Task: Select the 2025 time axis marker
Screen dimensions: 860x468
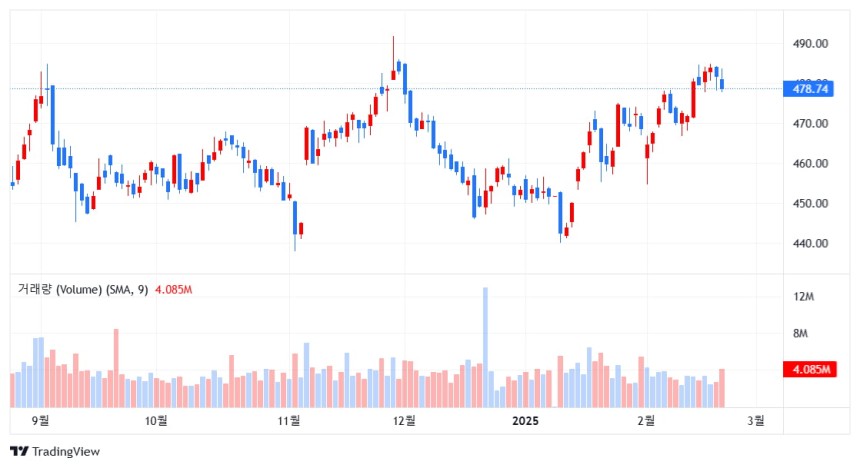Action: (x=525, y=421)
